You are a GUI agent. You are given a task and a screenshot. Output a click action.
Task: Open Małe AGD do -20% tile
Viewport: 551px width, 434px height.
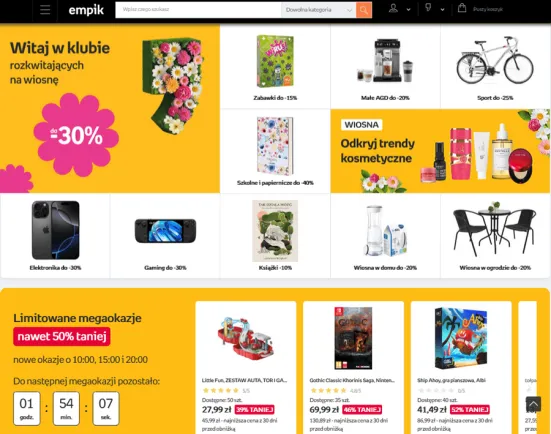pyautogui.click(x=385, y=66)
